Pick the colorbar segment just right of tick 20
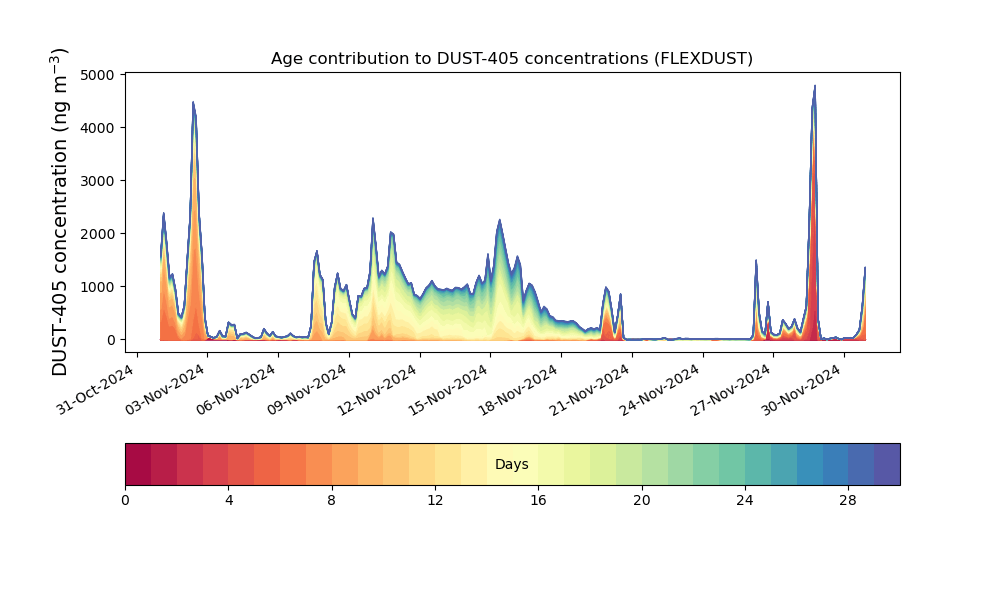The height and width of the screenshot is (600, 1000). coord(655,464)
